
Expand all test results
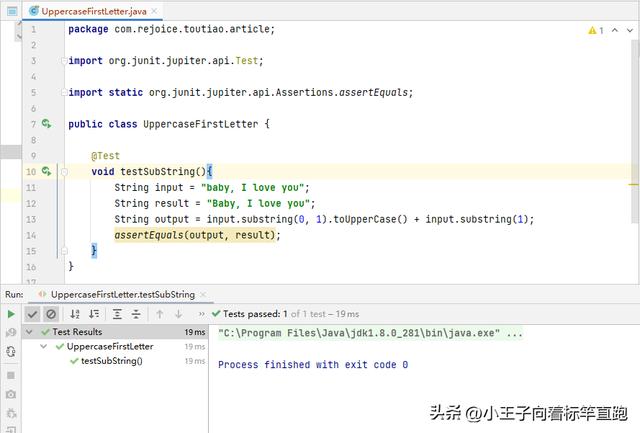pyautogui.click(x=117, y=314)
